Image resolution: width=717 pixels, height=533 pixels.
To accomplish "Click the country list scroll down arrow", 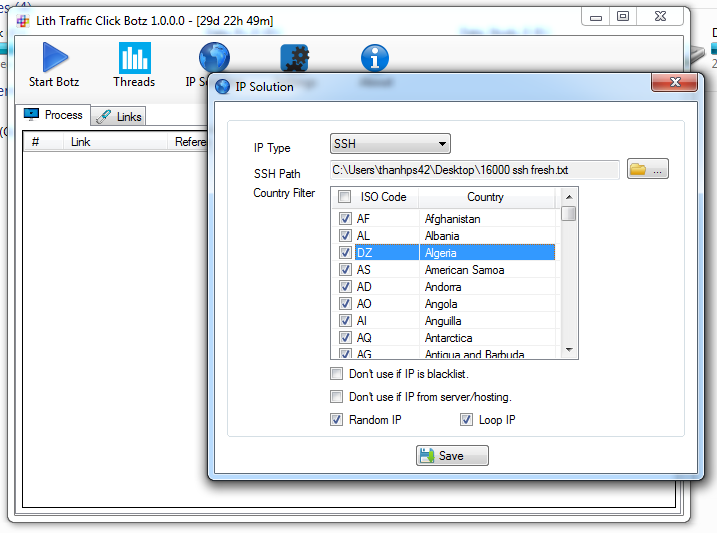I will 569,350.
